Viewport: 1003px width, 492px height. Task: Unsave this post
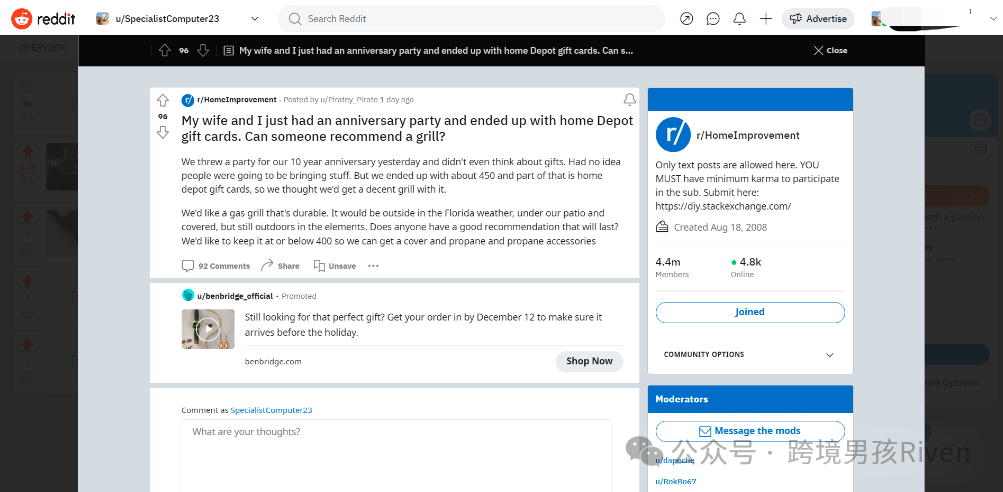point(335,266)
